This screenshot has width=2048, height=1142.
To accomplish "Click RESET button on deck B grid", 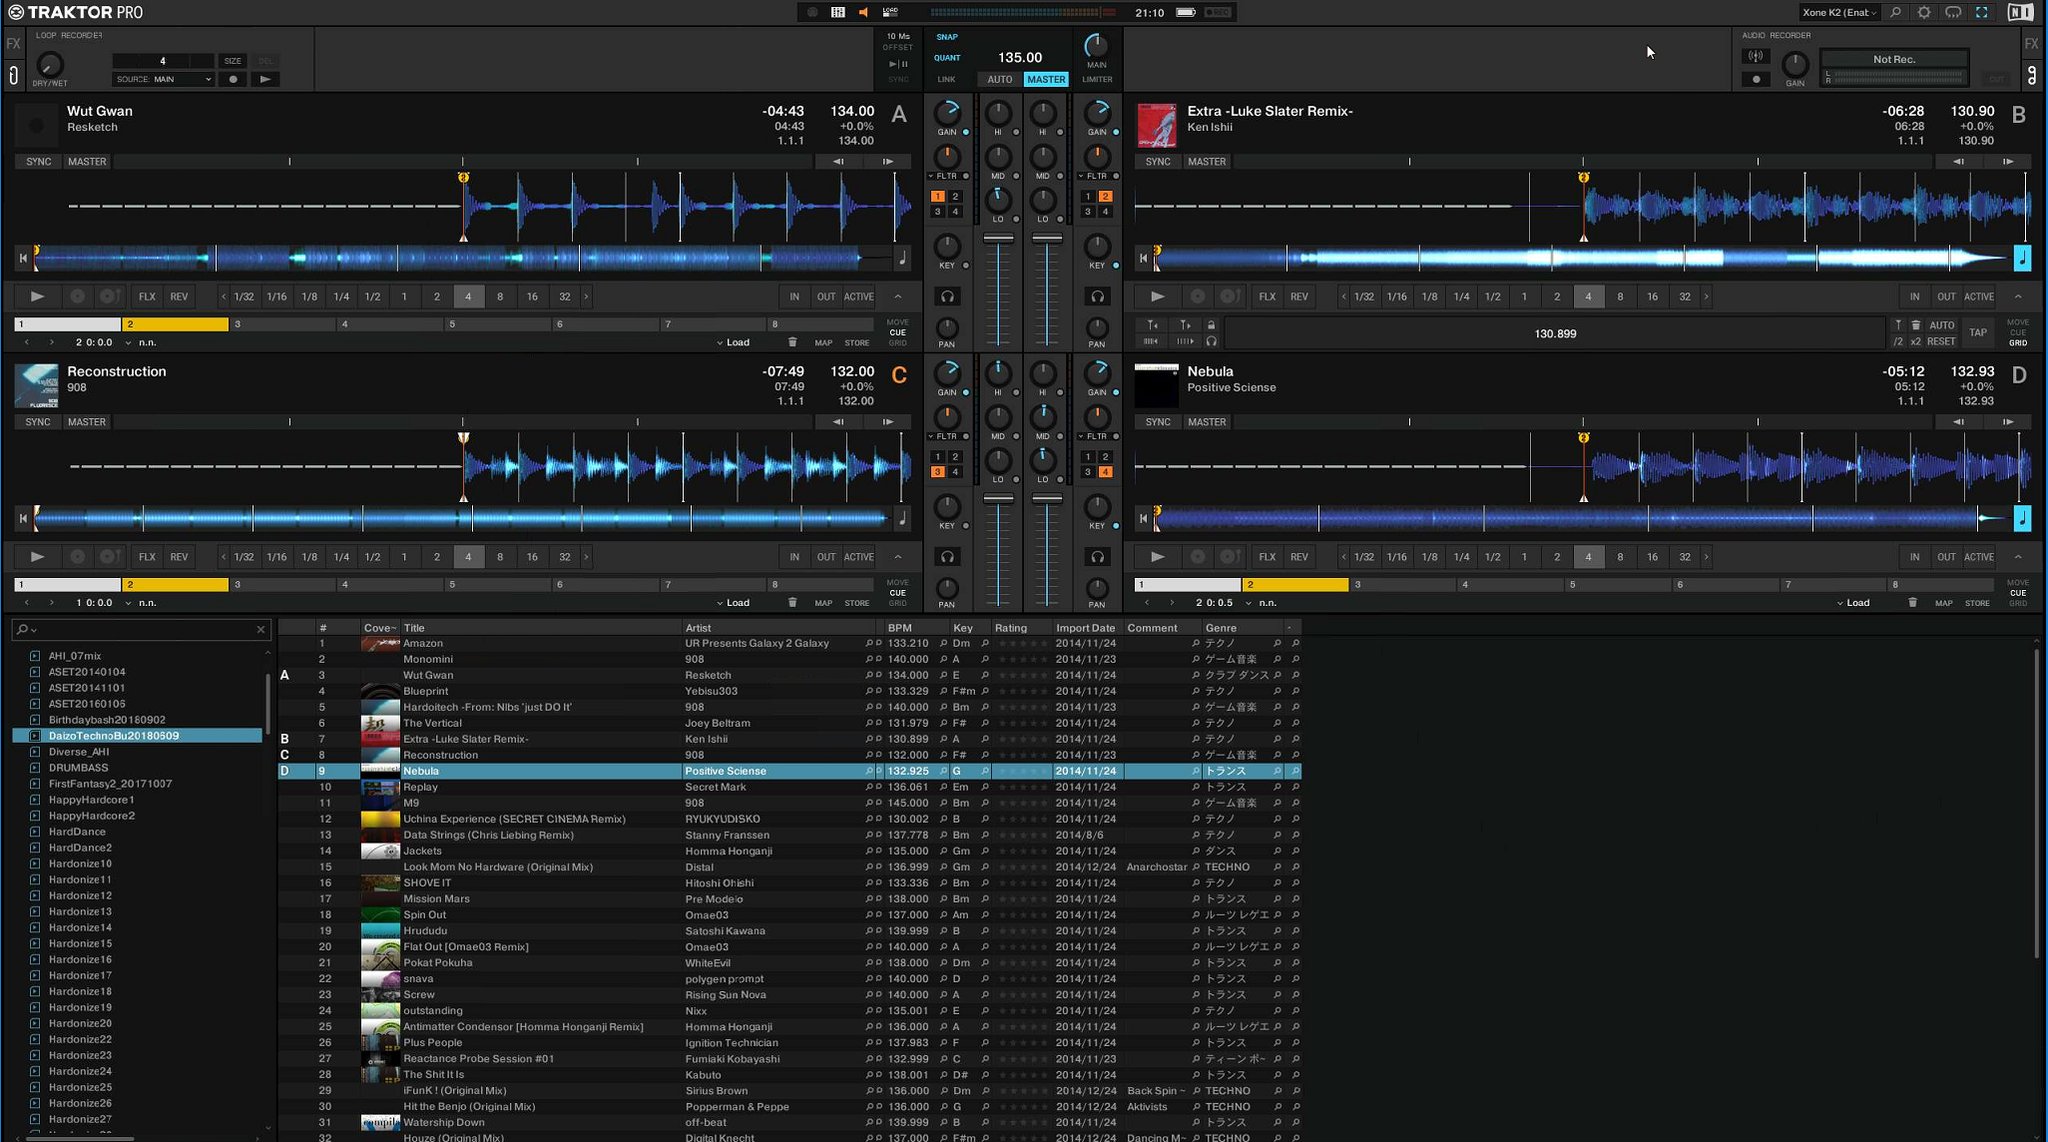I will coord(1941,342).
